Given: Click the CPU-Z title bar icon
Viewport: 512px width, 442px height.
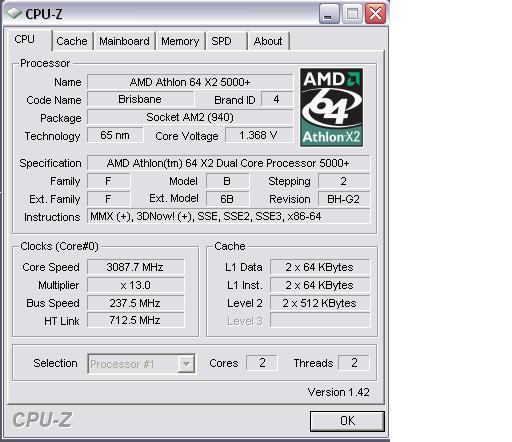Looking at the screenshot, I should pos(14,13).
